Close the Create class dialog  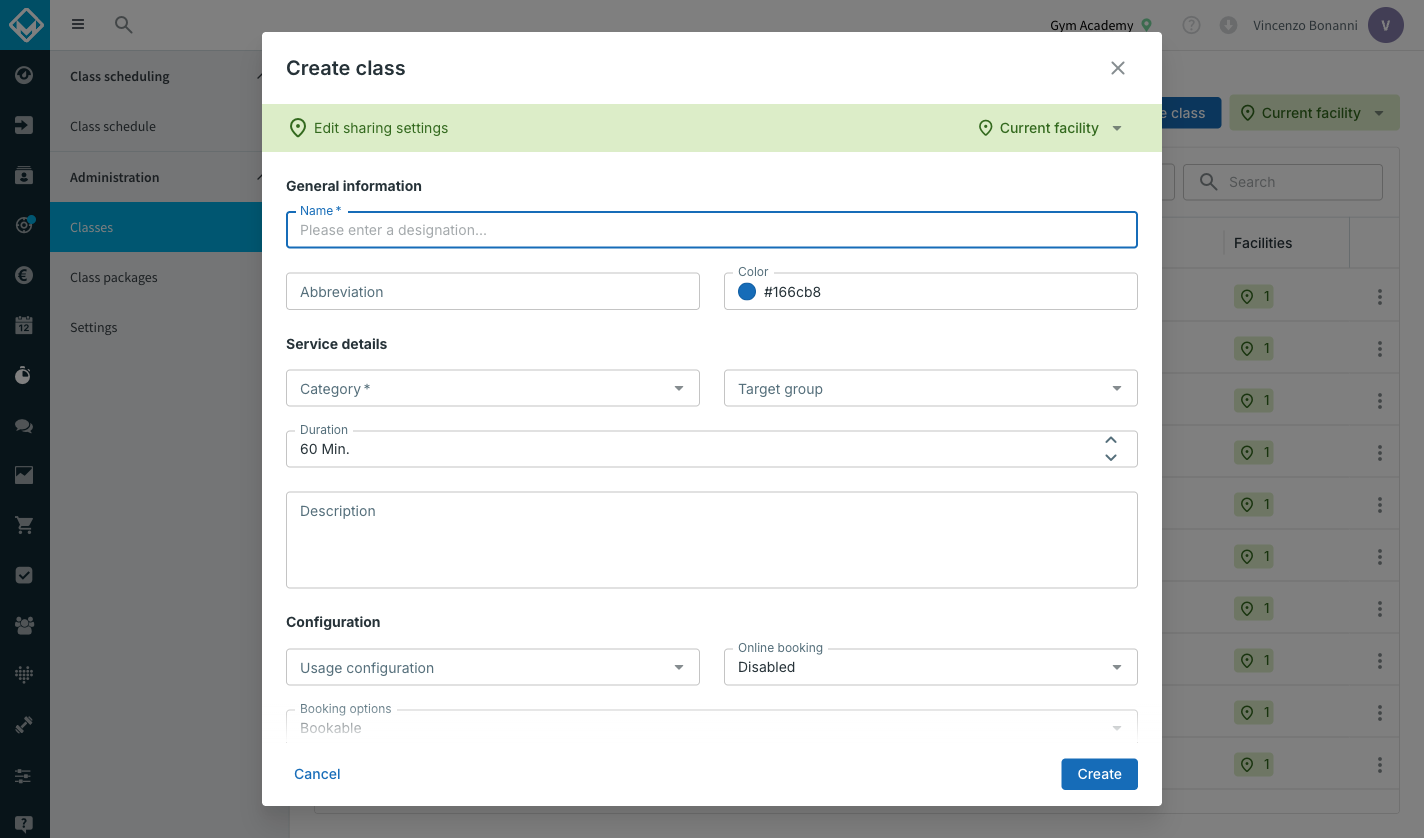click(1118, 68)
